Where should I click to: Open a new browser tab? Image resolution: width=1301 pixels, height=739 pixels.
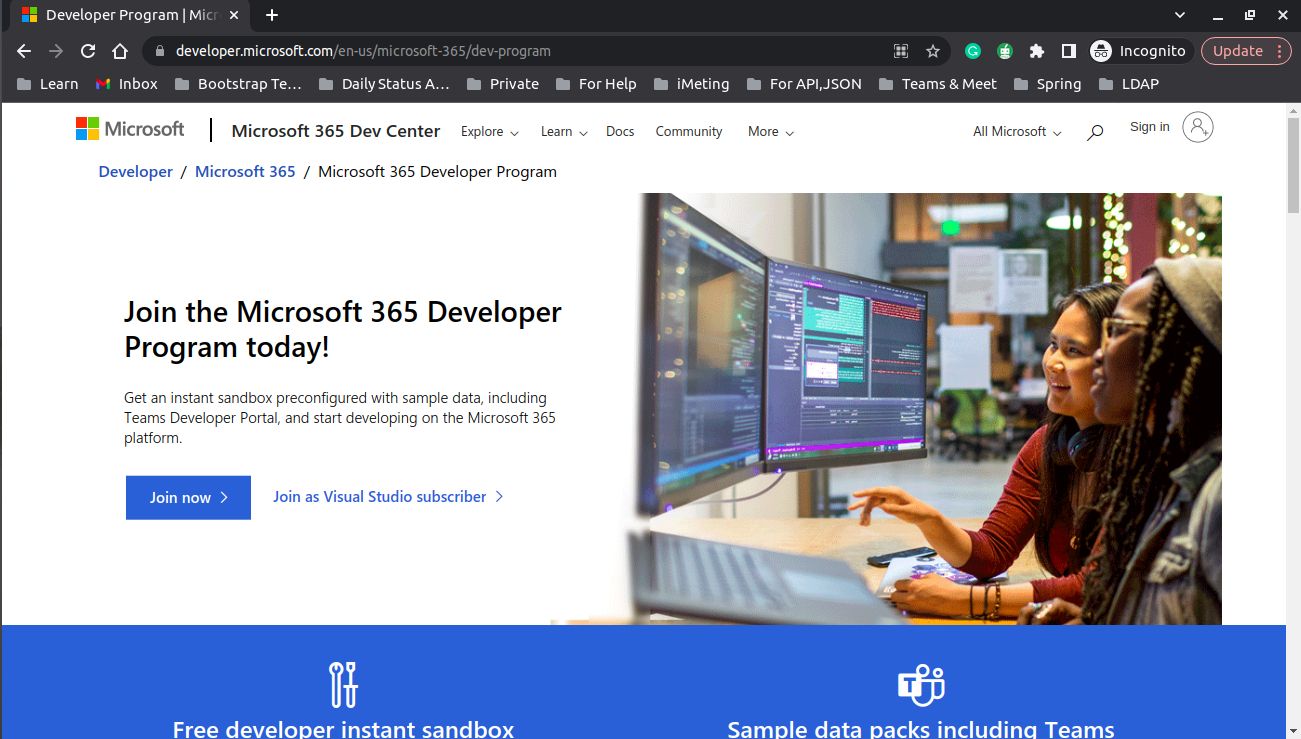(272, 15)
